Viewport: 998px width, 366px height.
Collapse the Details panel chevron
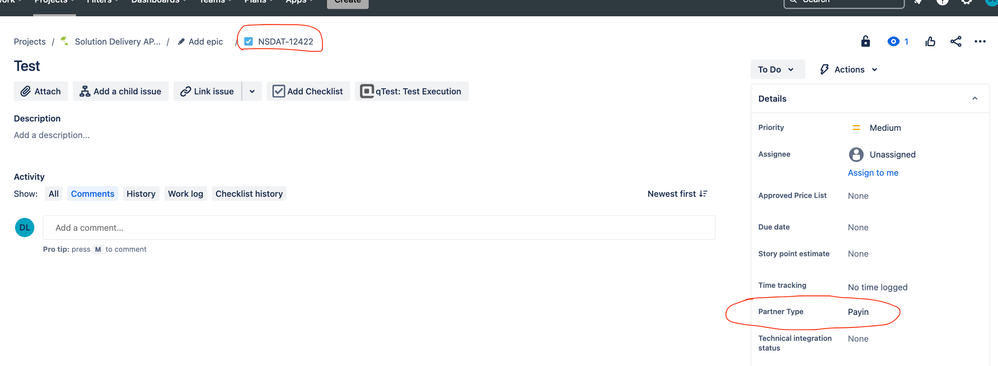tap(974, 99)
